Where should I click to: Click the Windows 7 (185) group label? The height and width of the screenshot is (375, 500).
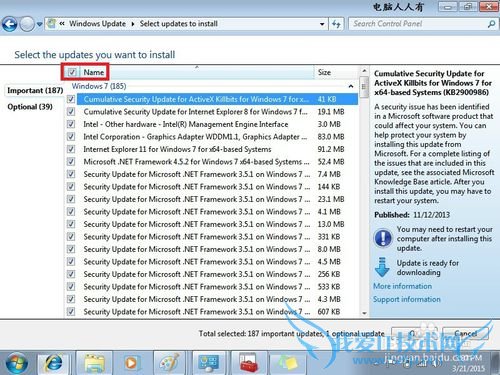pyautogui.click(x=99, y=86)
